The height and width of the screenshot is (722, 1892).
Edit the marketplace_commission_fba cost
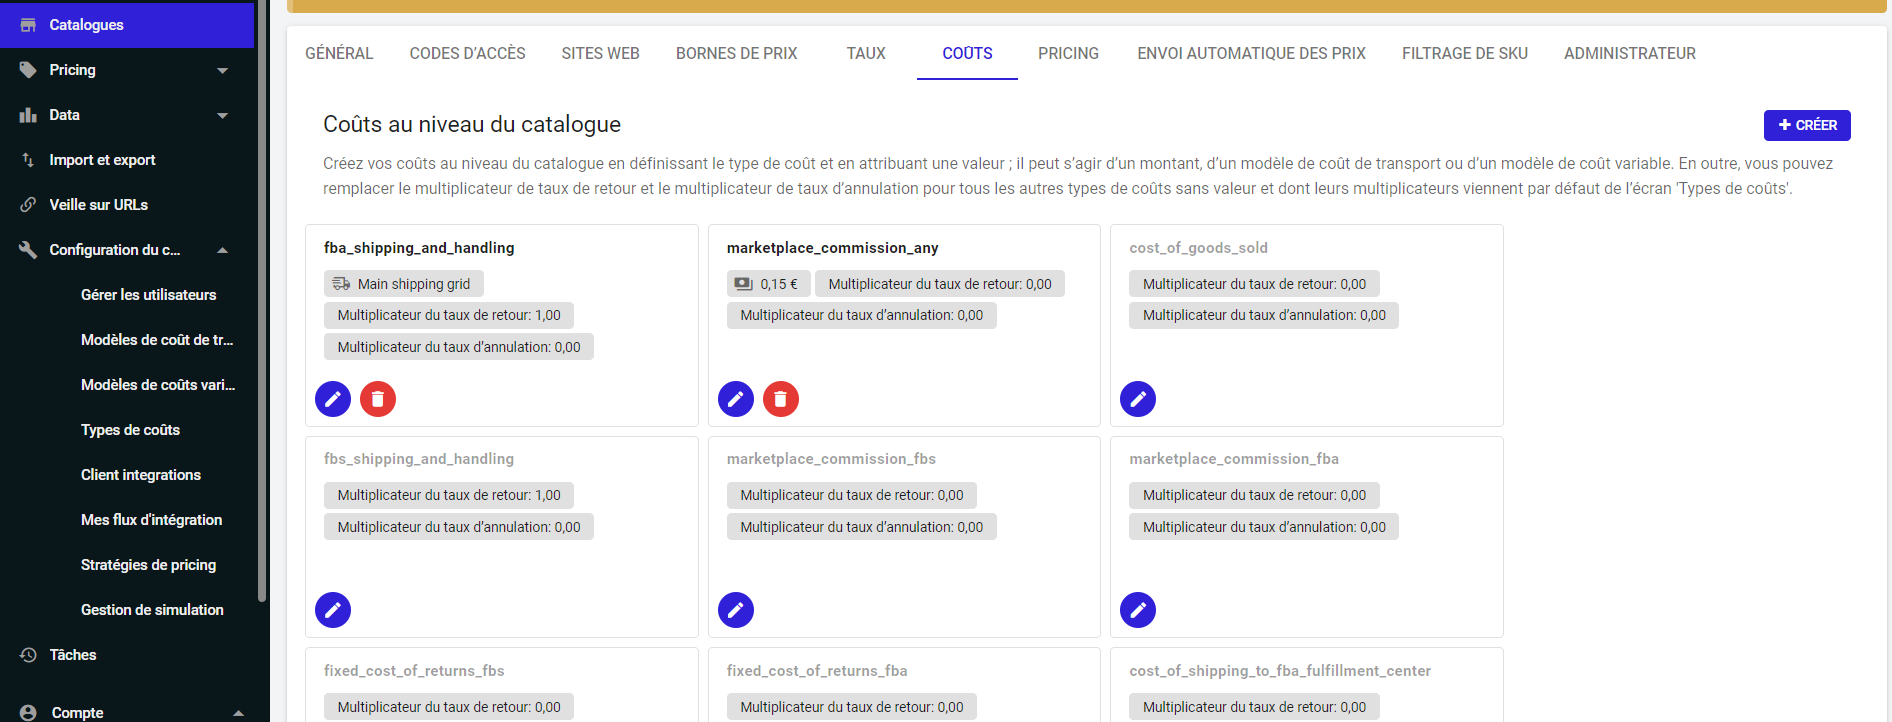pyautogui.click(x=1138, y=610)
